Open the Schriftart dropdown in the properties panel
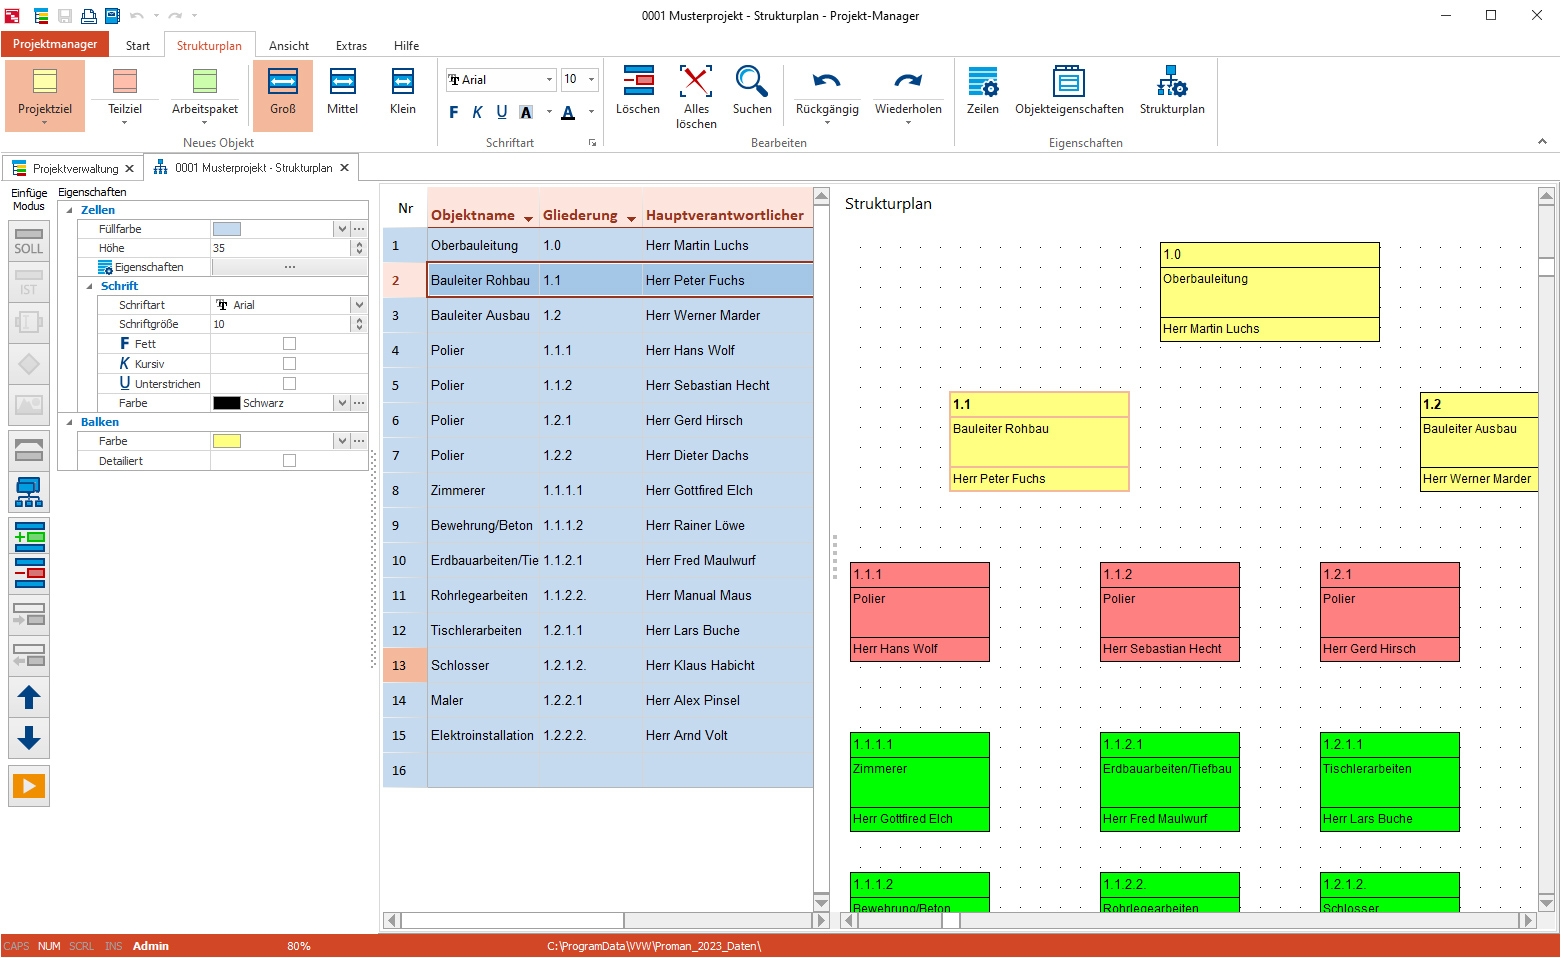This screenshot has height=958, width=1561. coord(359,305)
